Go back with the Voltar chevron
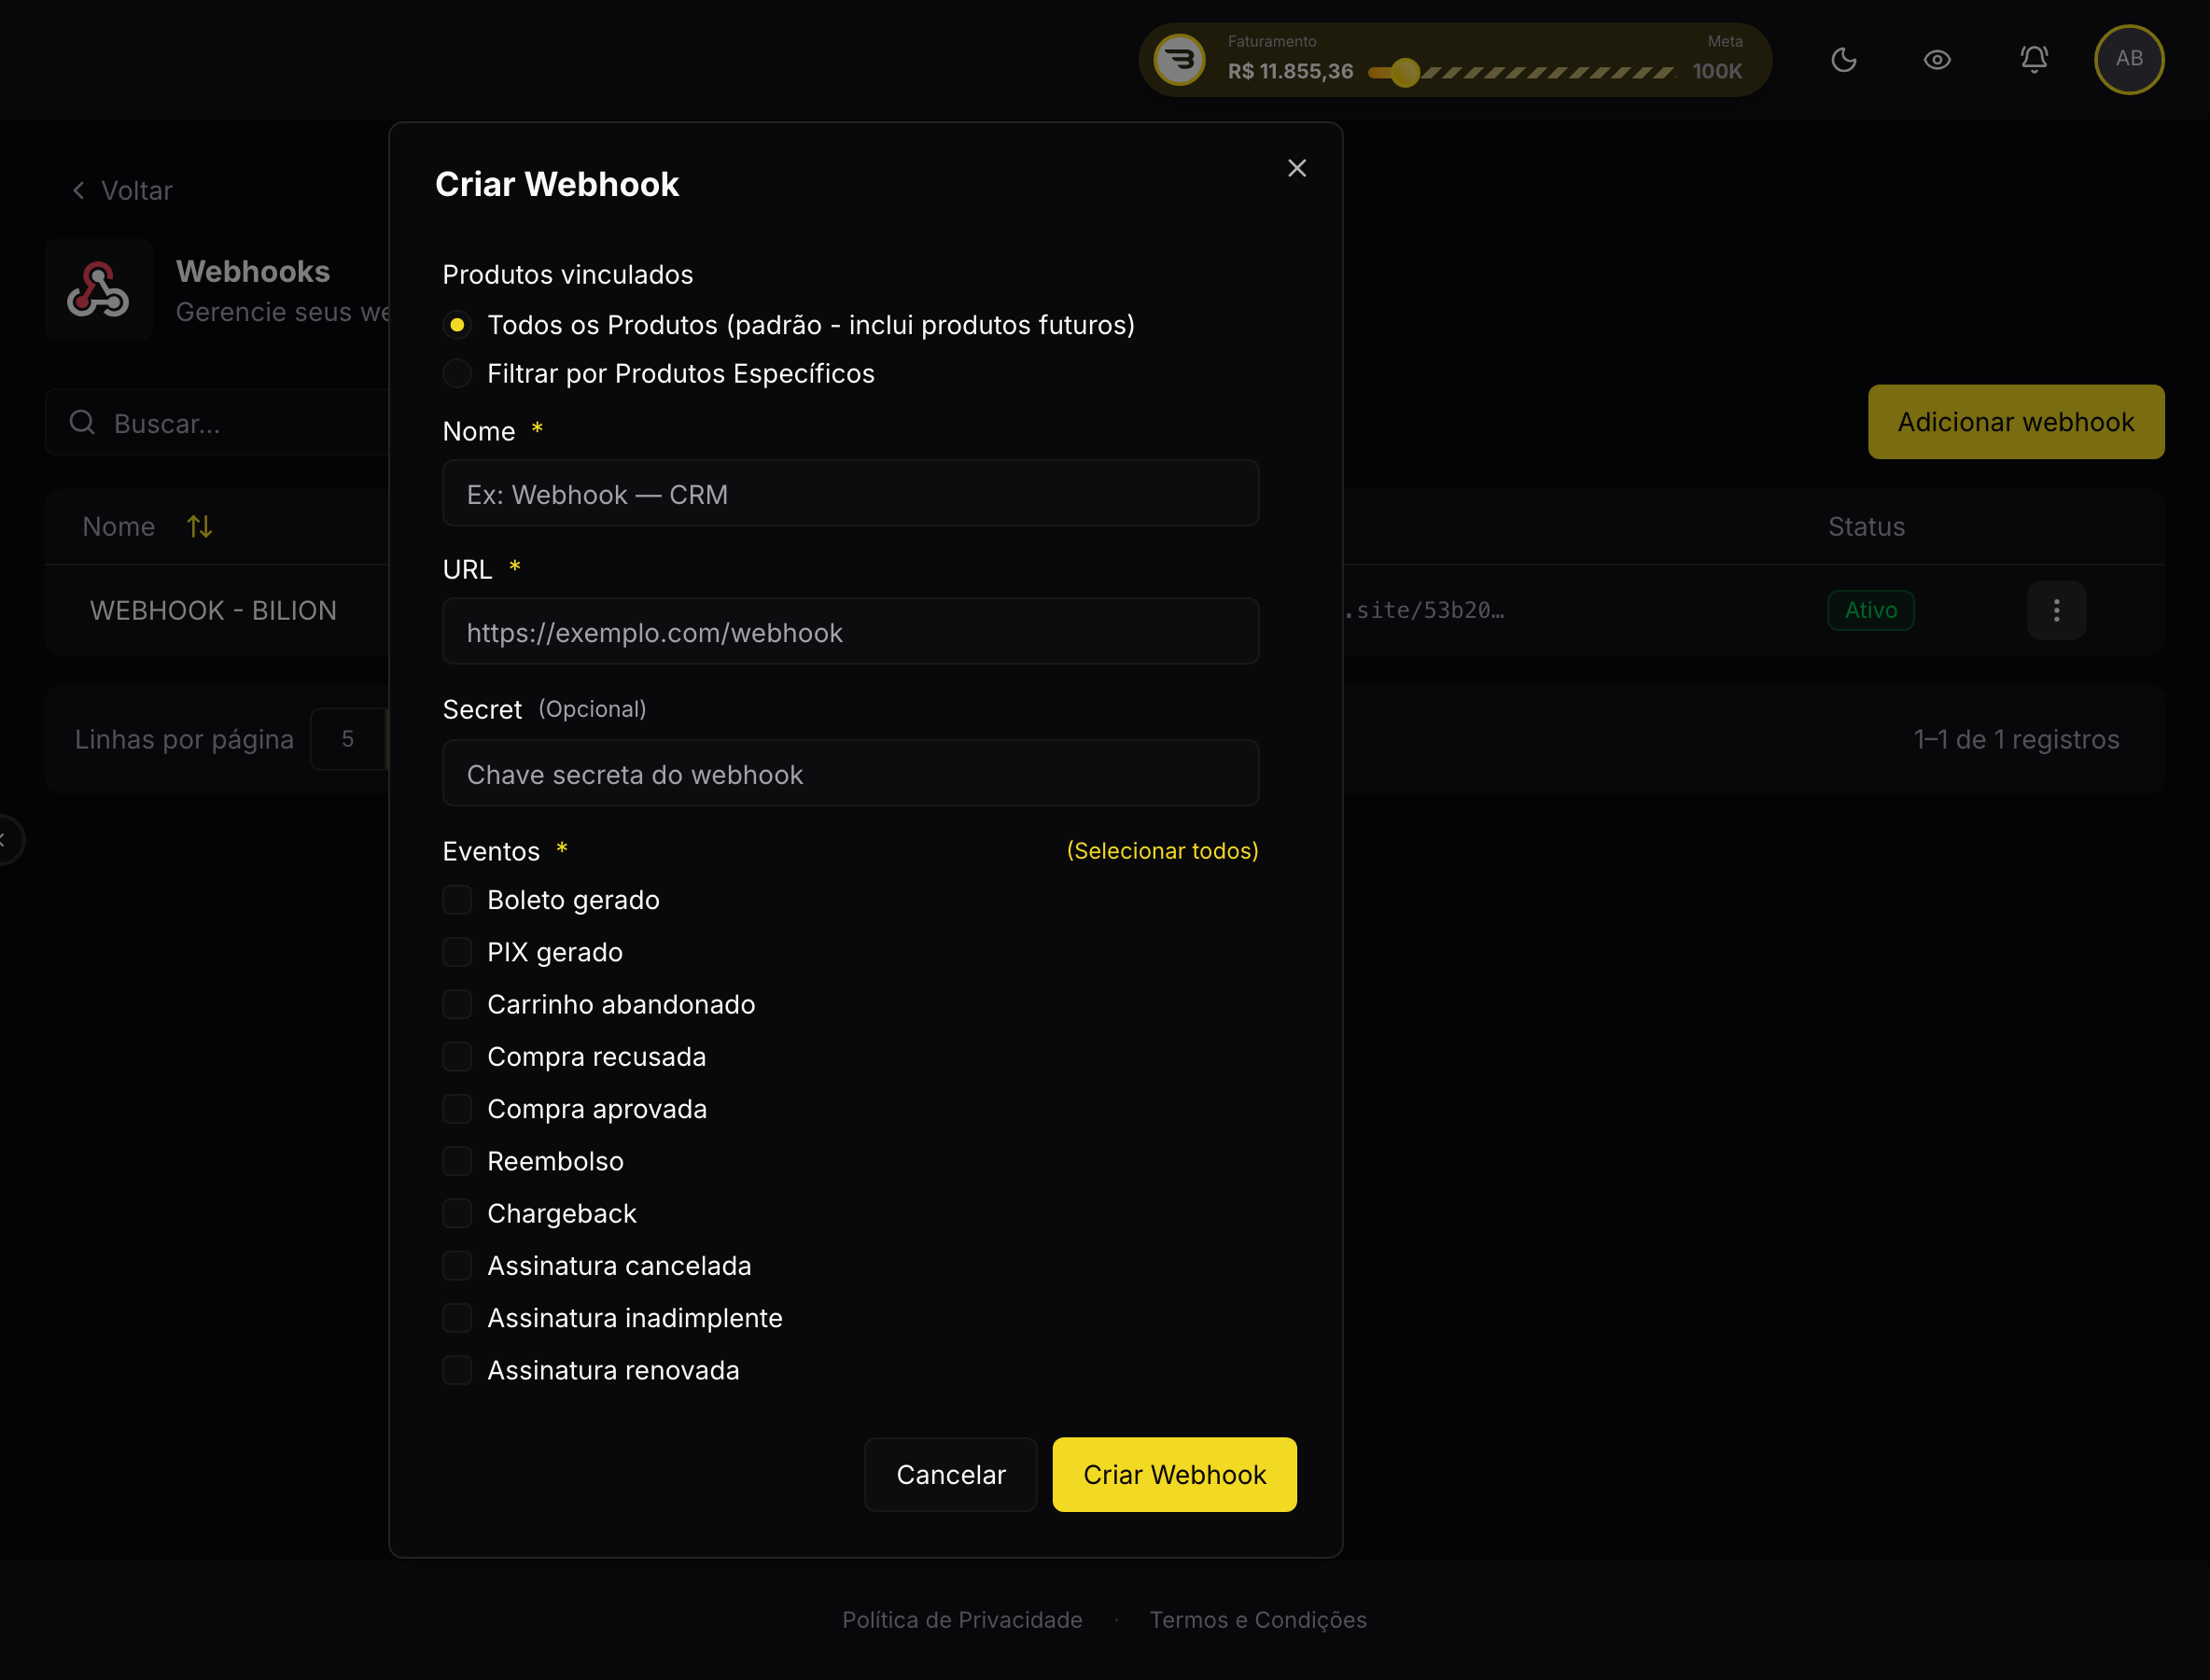Viewport: 2210px width, 1680px height. point(79,190)
